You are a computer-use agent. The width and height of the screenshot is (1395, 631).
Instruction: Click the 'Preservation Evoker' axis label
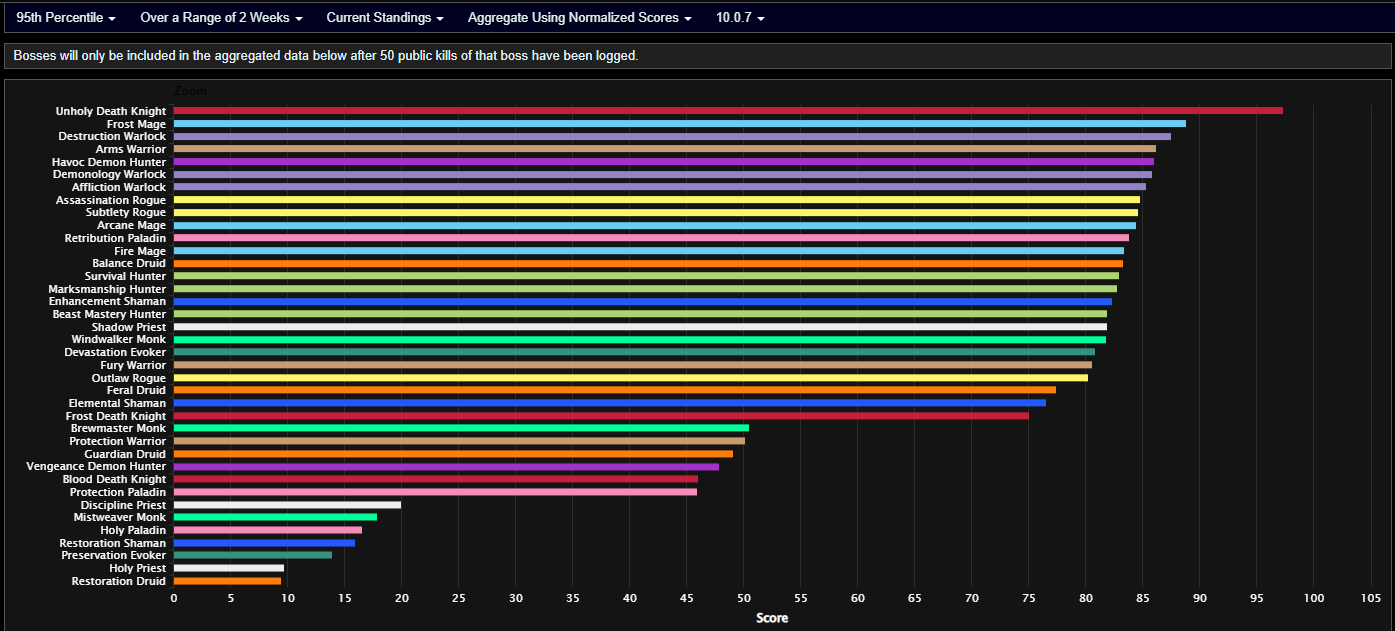pos(114,555)
